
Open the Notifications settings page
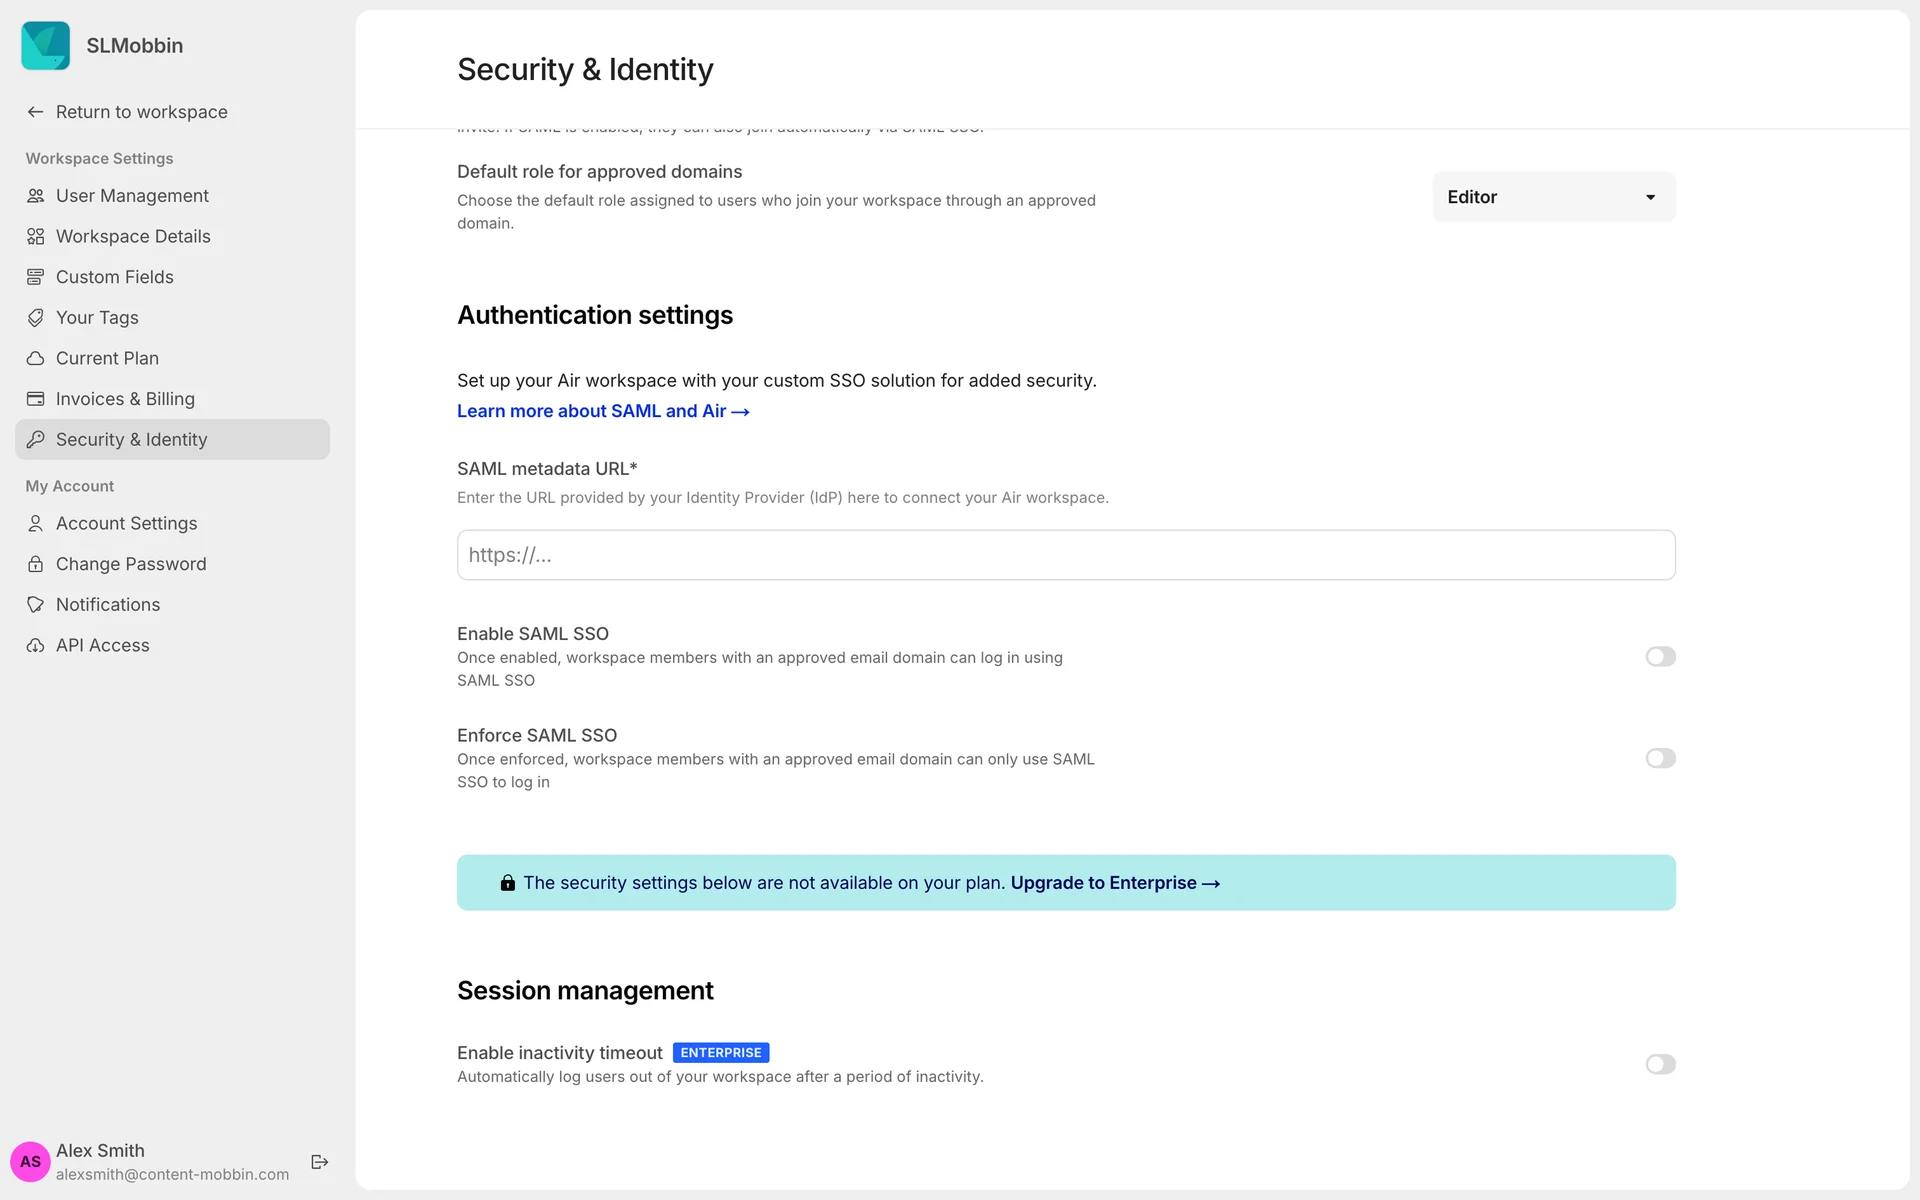pyautogui.click(x=108, y=605)
